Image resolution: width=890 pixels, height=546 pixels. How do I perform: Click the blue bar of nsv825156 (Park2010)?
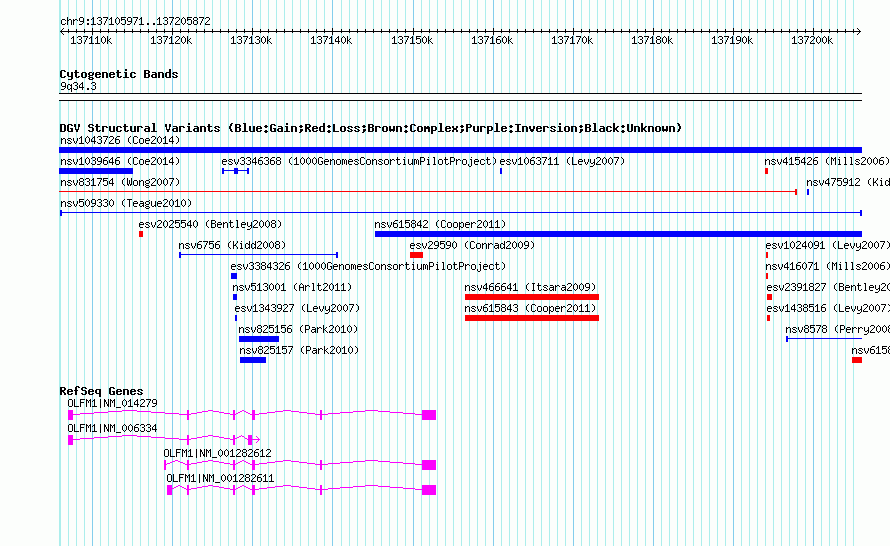click(259, 339)
